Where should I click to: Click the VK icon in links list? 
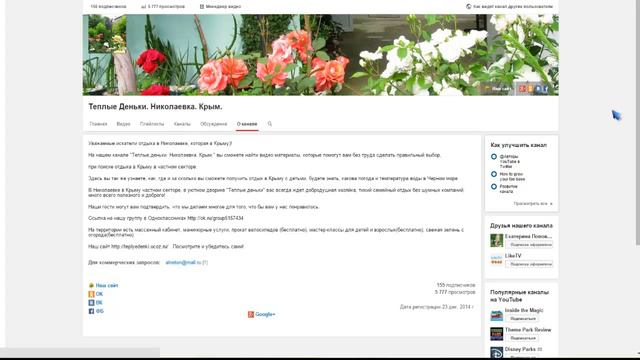point(91,302)
